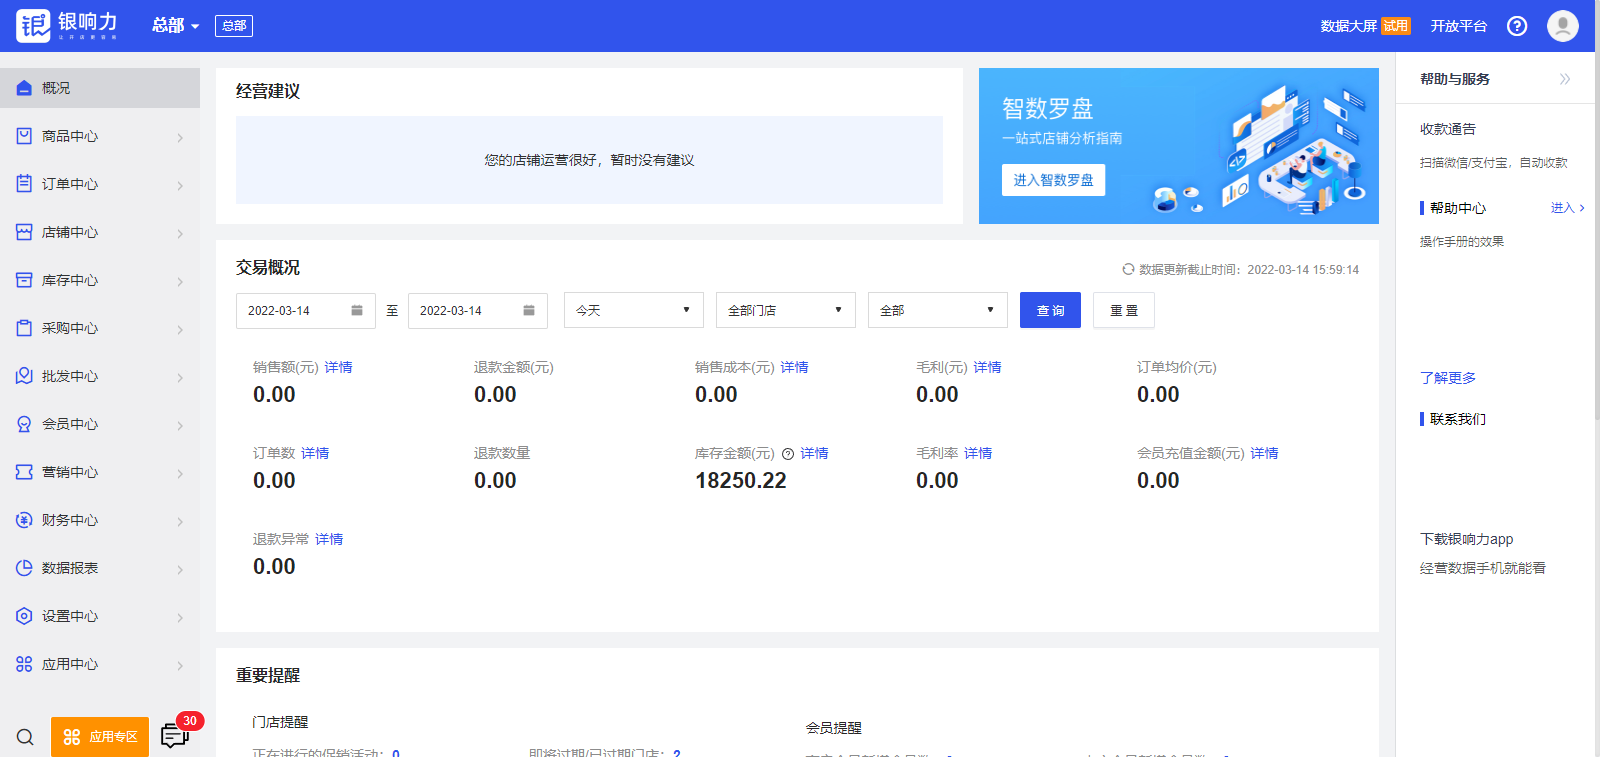Click the info icon next to 库存金额(元)

[x=788, y=454]
